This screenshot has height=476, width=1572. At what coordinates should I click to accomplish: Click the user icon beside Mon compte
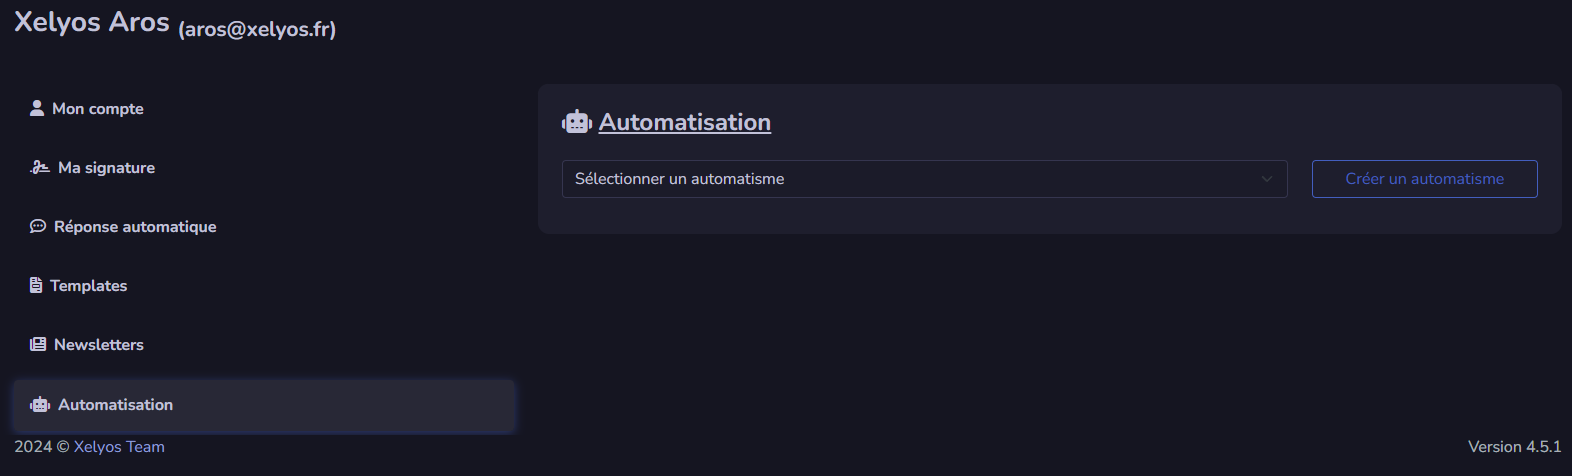[x=37, y=108]
